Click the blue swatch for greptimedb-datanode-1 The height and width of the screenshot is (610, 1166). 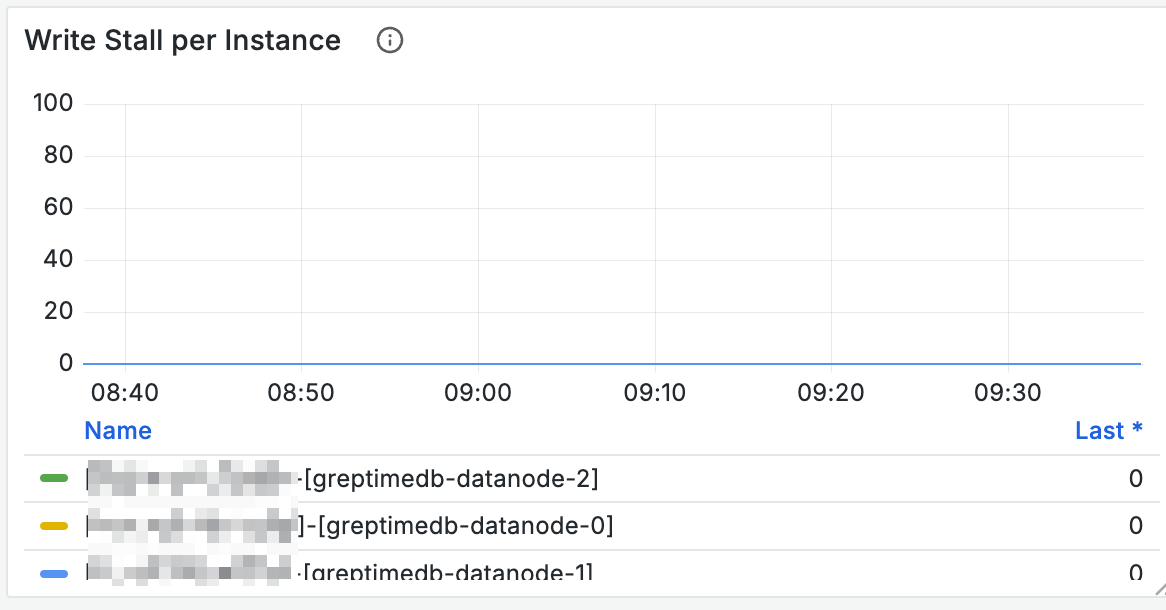click(53, 573)
